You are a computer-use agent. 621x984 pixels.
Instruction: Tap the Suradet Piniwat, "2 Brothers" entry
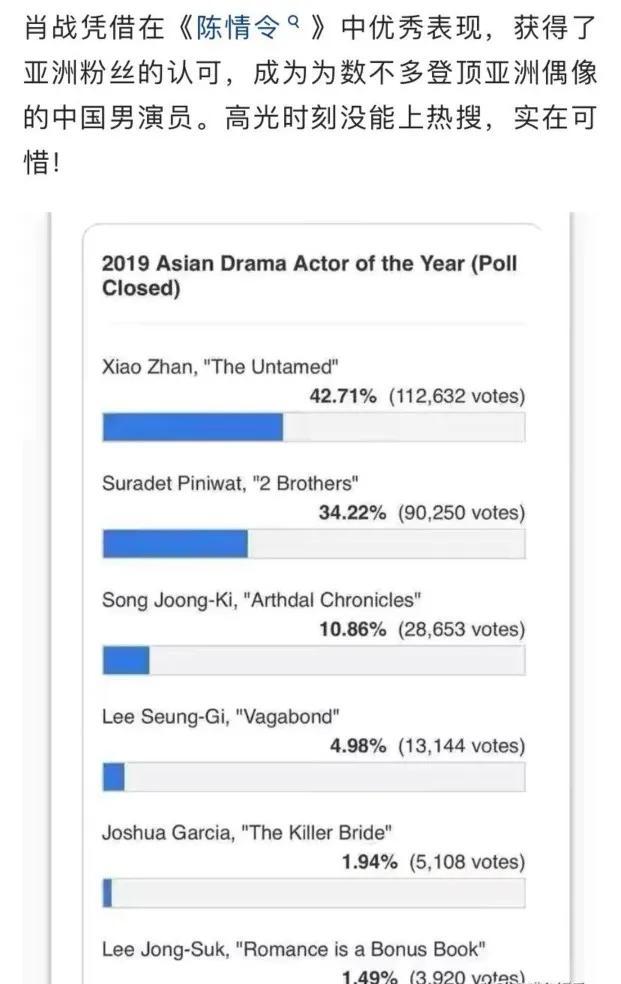[230, 483]
